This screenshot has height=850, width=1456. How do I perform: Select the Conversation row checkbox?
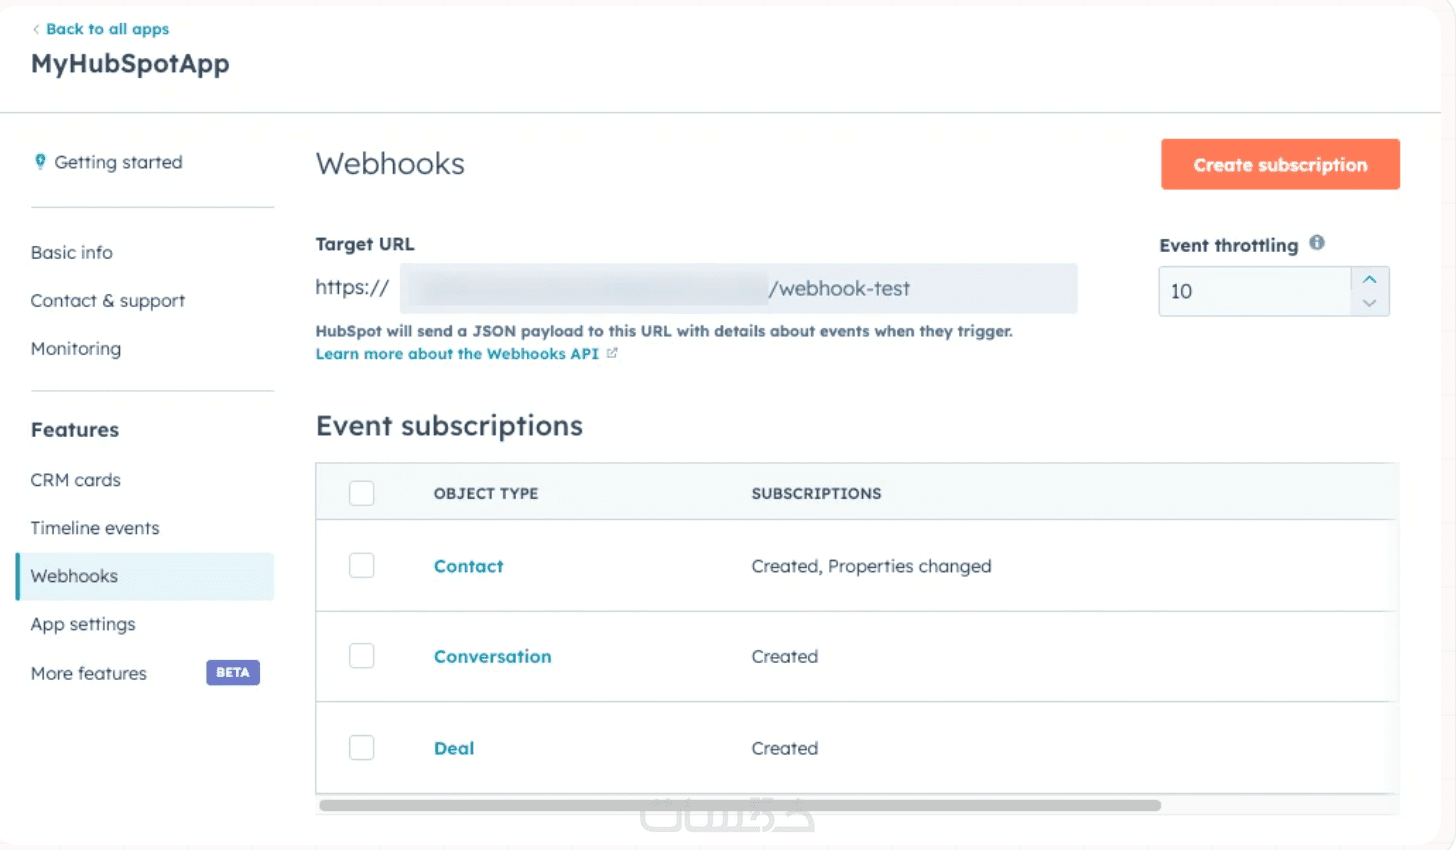362,656
